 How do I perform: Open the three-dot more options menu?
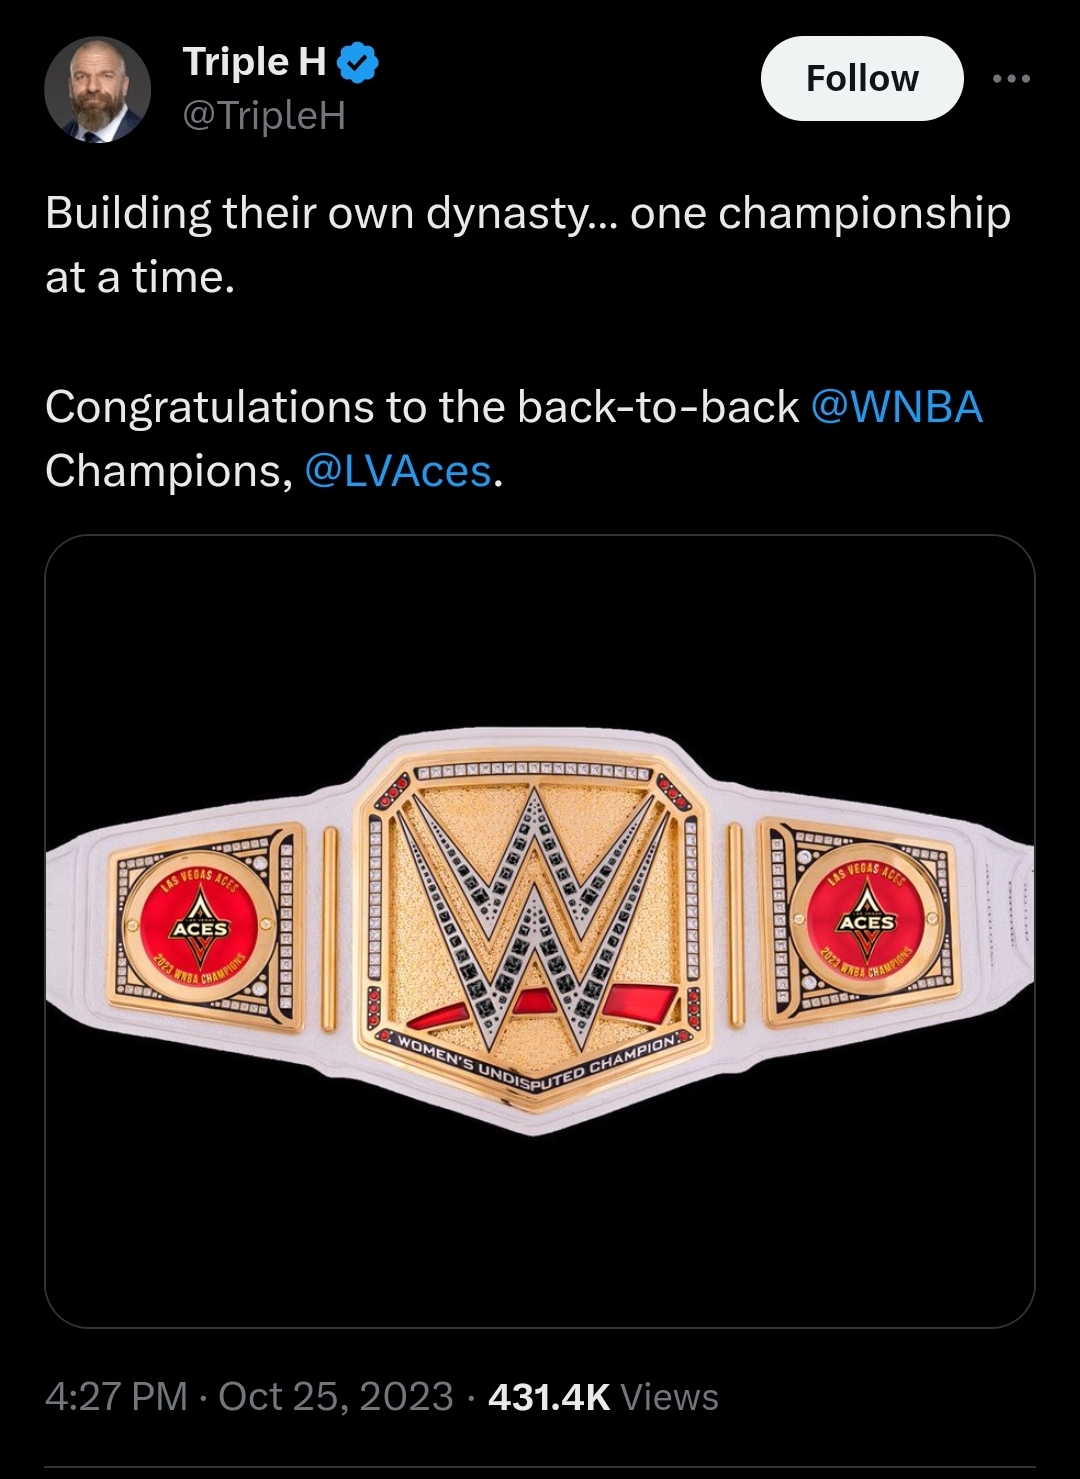pos(1011,79)
